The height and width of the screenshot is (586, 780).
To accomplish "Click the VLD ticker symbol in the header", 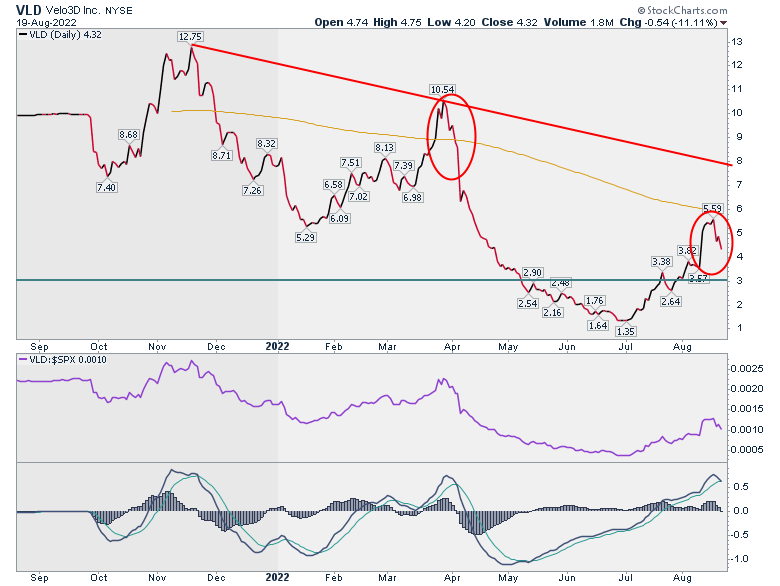I will [29, 9].
